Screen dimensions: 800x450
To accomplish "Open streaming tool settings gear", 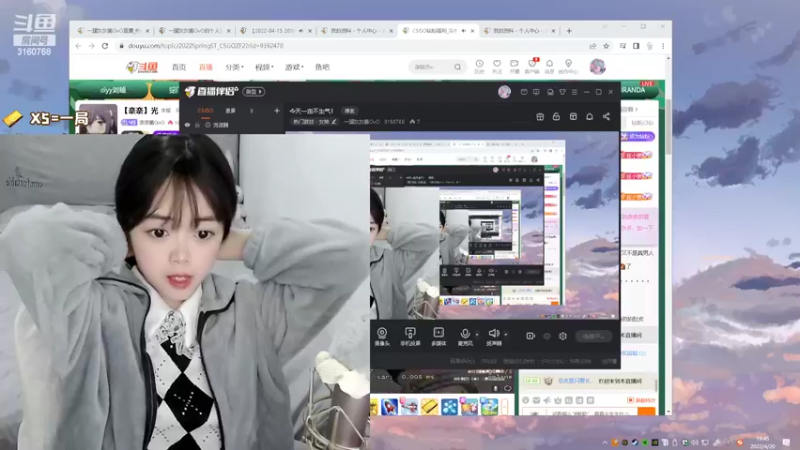I will pyautogui.click(x=563, y=336).
